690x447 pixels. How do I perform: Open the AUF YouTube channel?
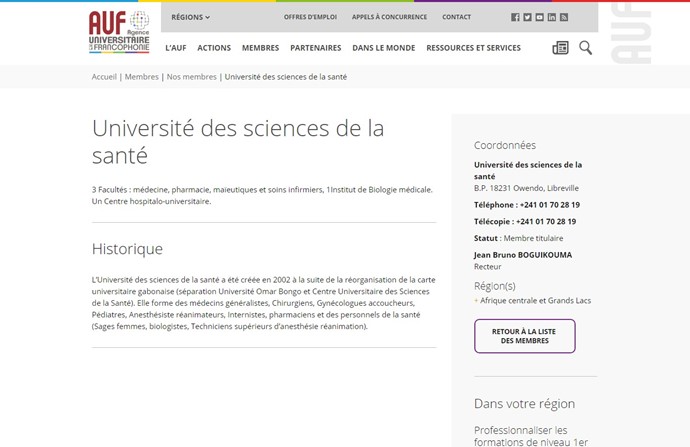[x=539, y=17]
